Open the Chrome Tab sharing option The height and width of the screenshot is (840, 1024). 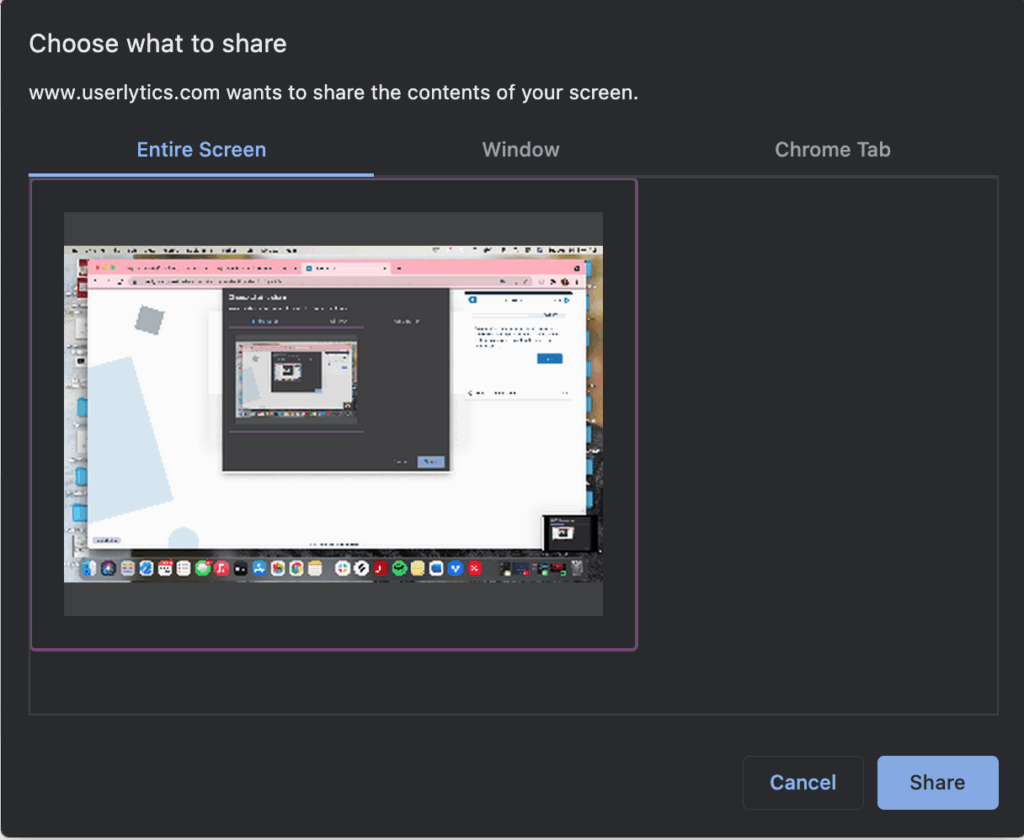point(832,148)
